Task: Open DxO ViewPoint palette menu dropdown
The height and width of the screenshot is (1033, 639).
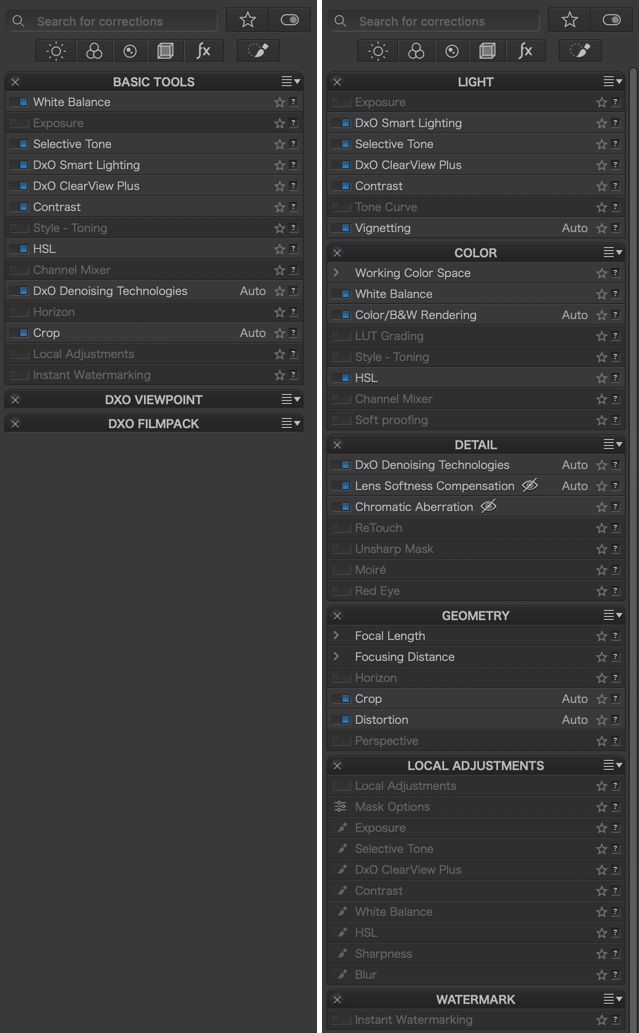Action: tap(291, 399)
